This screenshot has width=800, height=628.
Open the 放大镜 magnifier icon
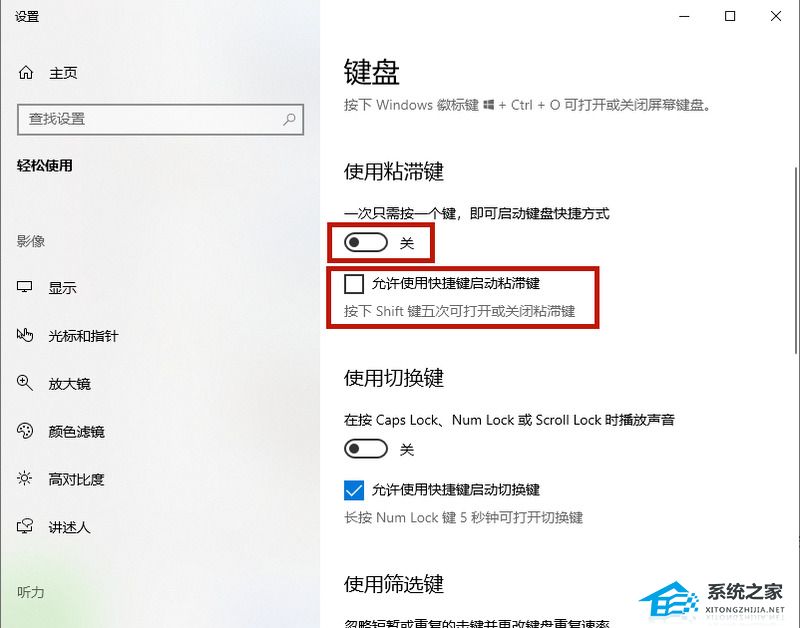pos(24,383)
